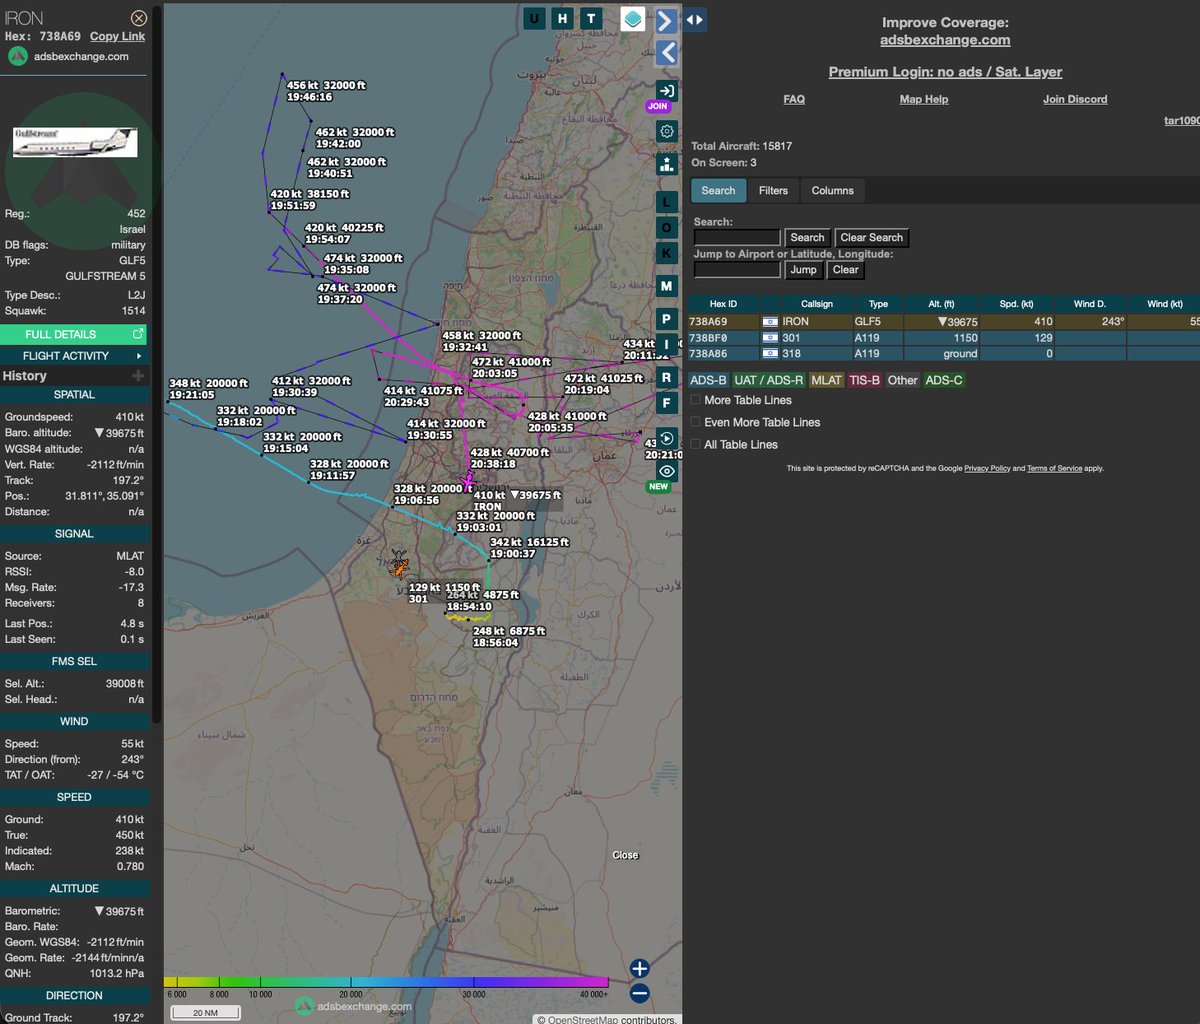Open the stats podium icon

(667, 165)
